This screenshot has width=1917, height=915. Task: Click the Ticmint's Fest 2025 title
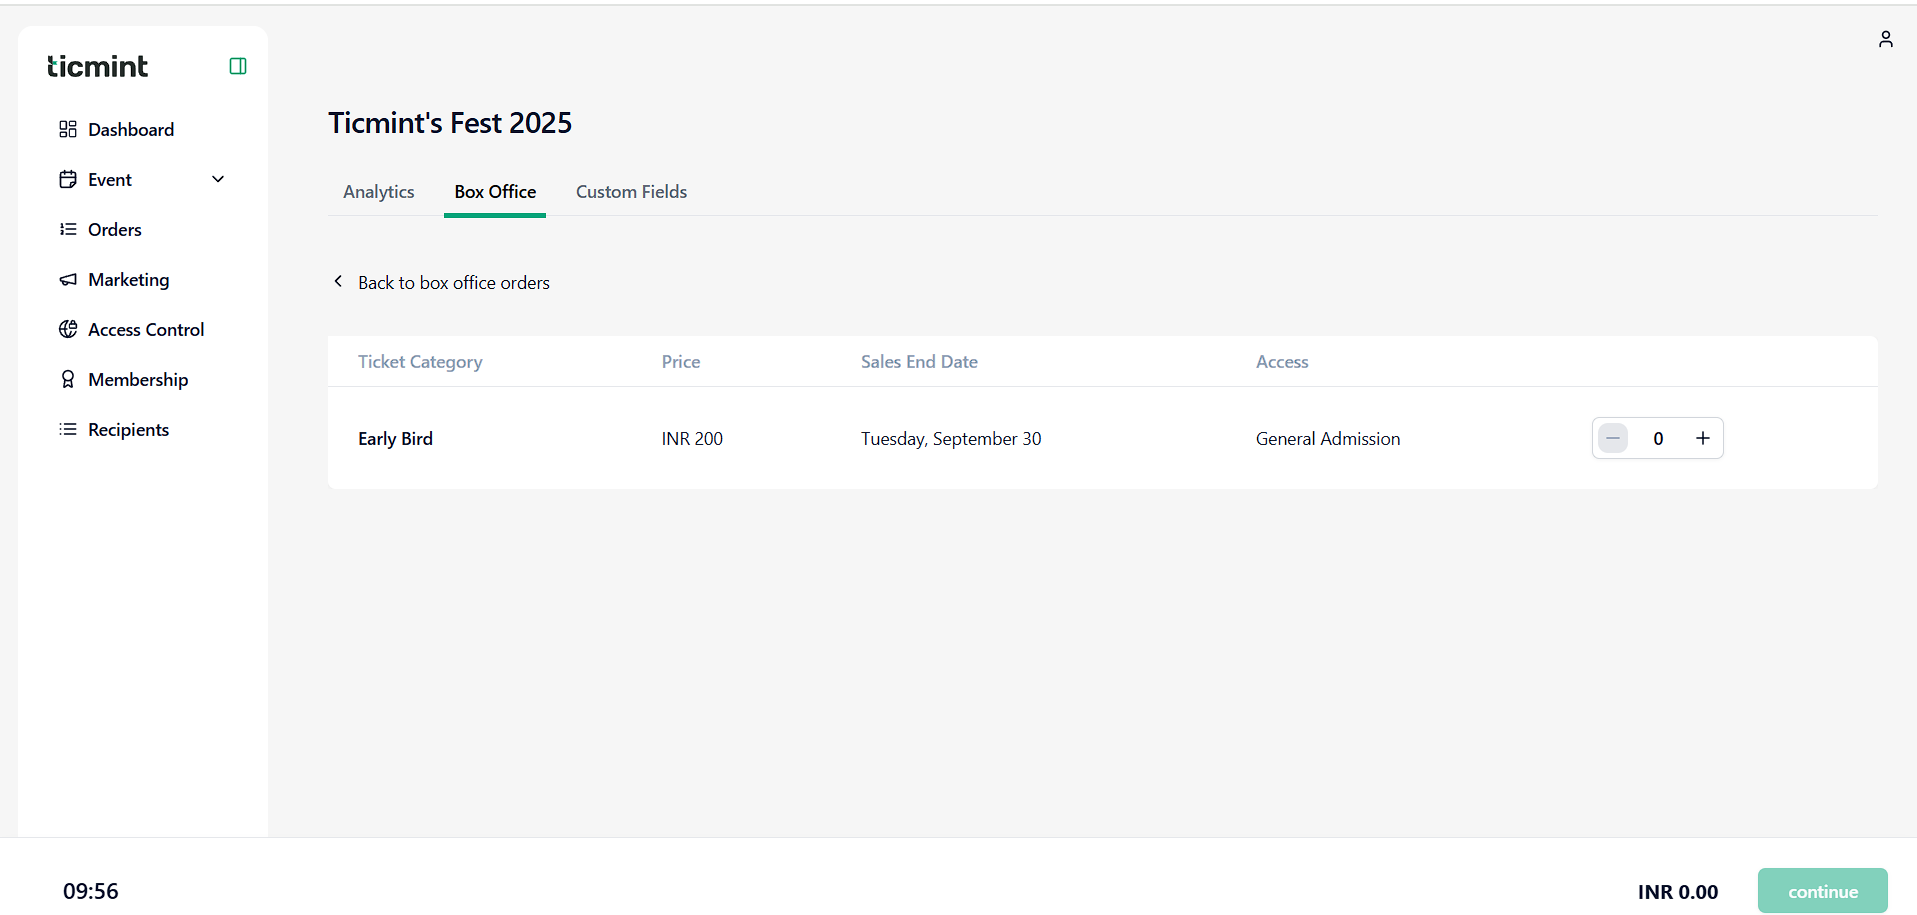[x=450, y=123]
